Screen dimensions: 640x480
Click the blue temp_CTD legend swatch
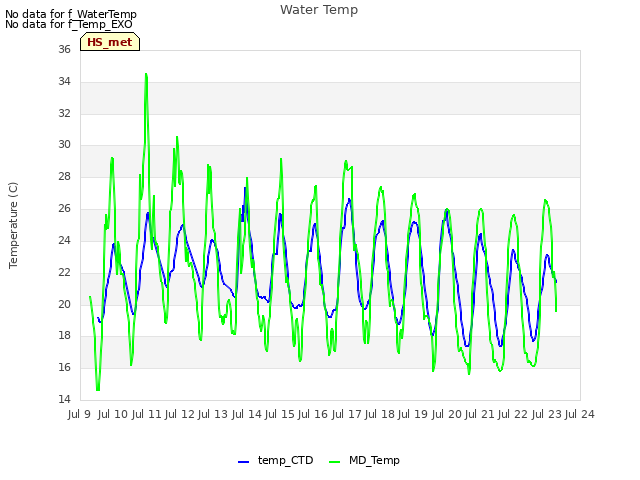pyautogui.click(x=243, y=462)
